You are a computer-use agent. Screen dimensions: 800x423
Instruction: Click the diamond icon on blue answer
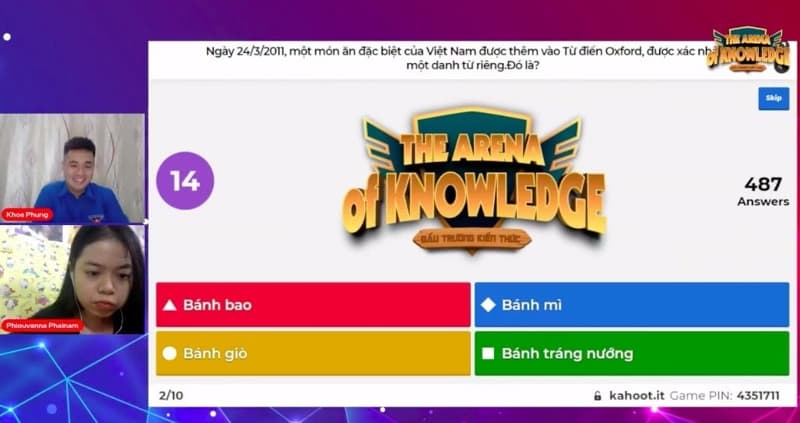pos(488,305)
